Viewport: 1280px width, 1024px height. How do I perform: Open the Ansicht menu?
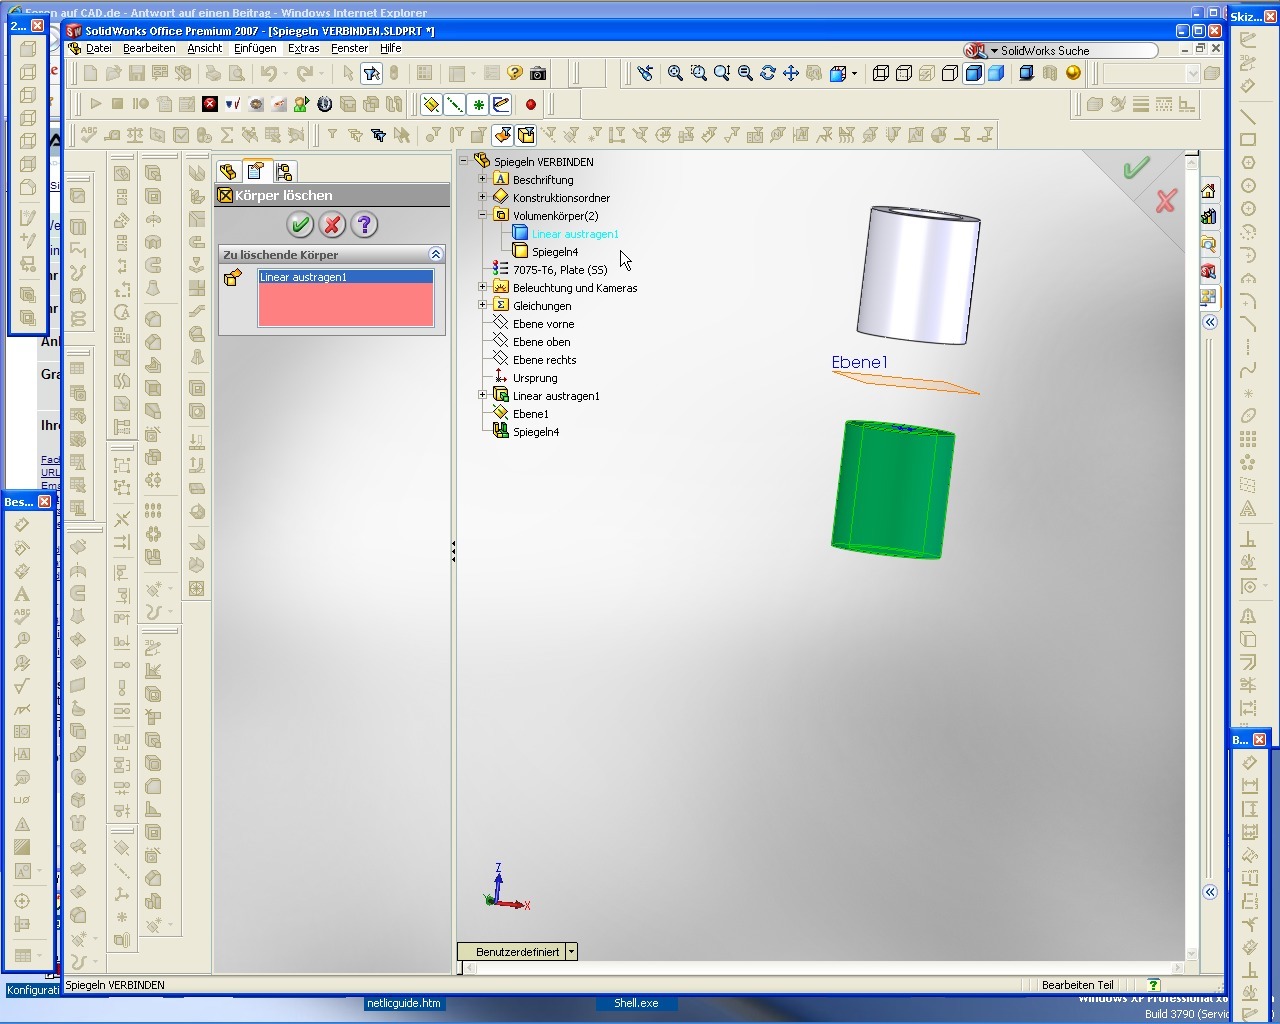coord(204,48)
